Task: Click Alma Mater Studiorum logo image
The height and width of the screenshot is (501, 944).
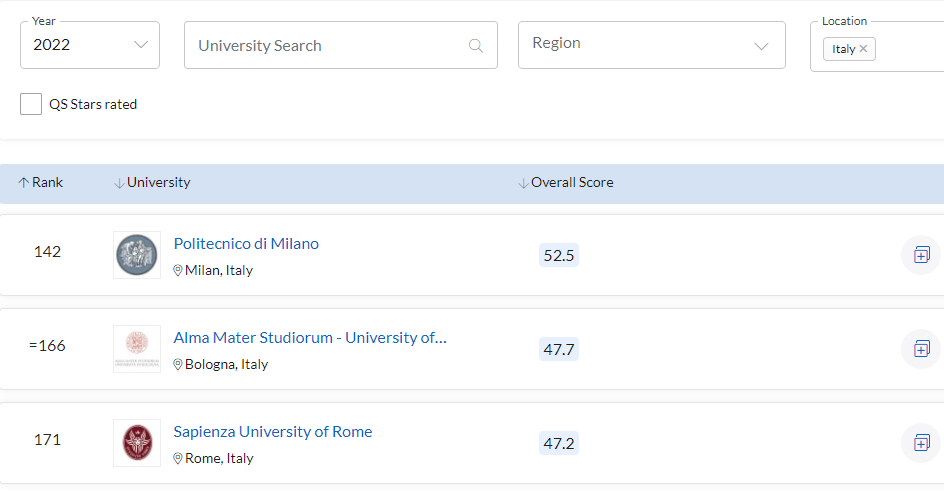Action: coord(137,349)
